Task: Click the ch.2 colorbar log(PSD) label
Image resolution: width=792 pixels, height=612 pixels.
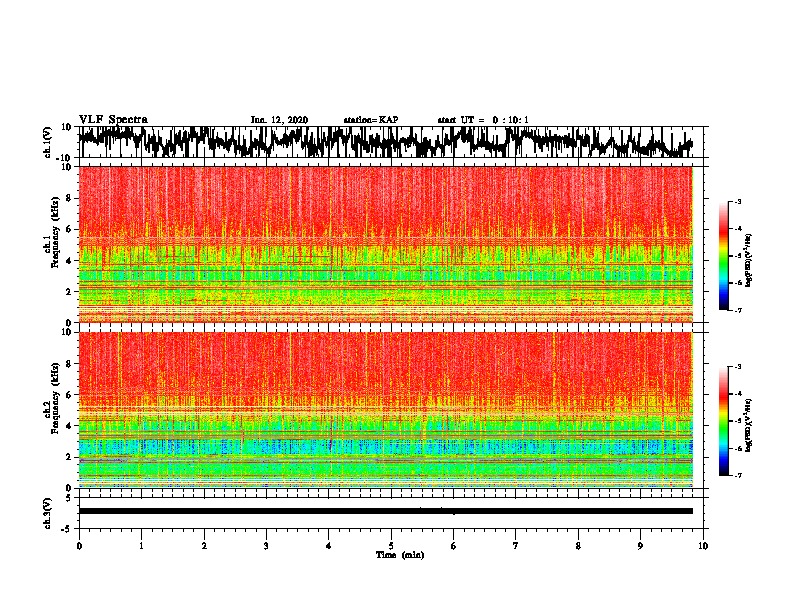Action: [749, 425]
